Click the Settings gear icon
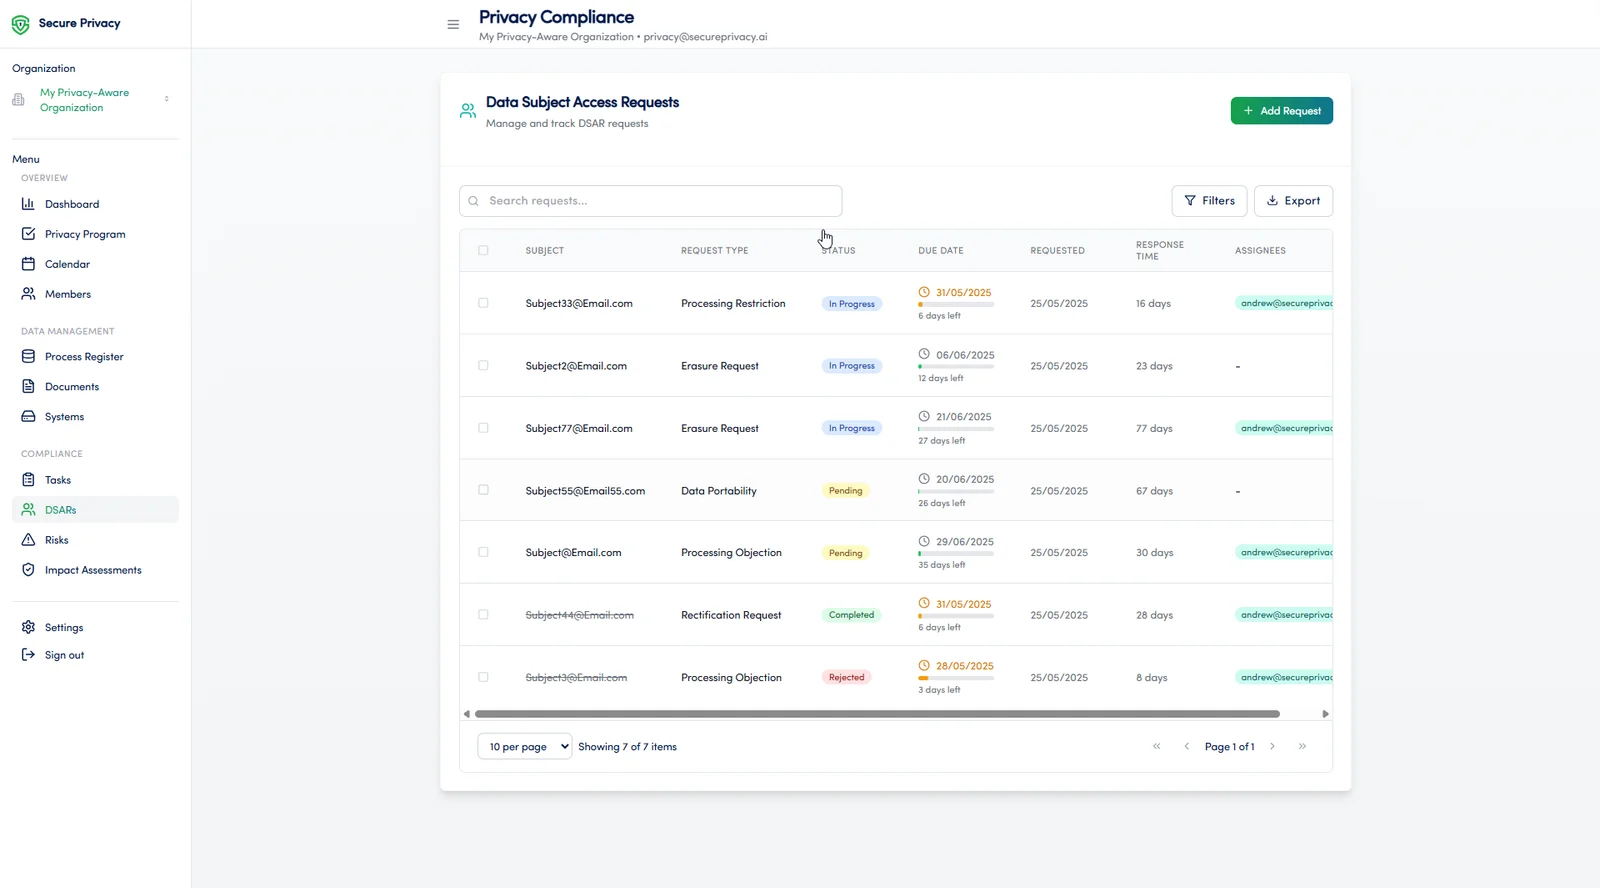This screenshot has height=888, width=1600. click(28, 628)
